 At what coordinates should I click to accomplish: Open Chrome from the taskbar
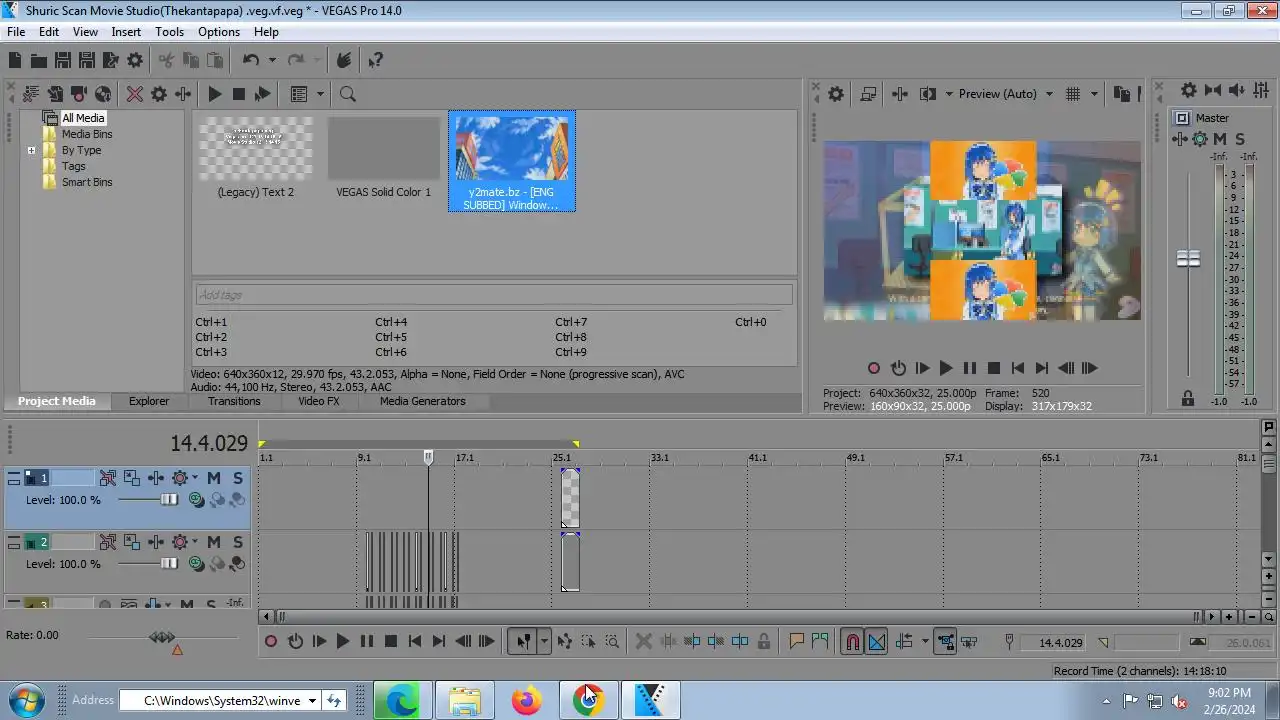588,700
